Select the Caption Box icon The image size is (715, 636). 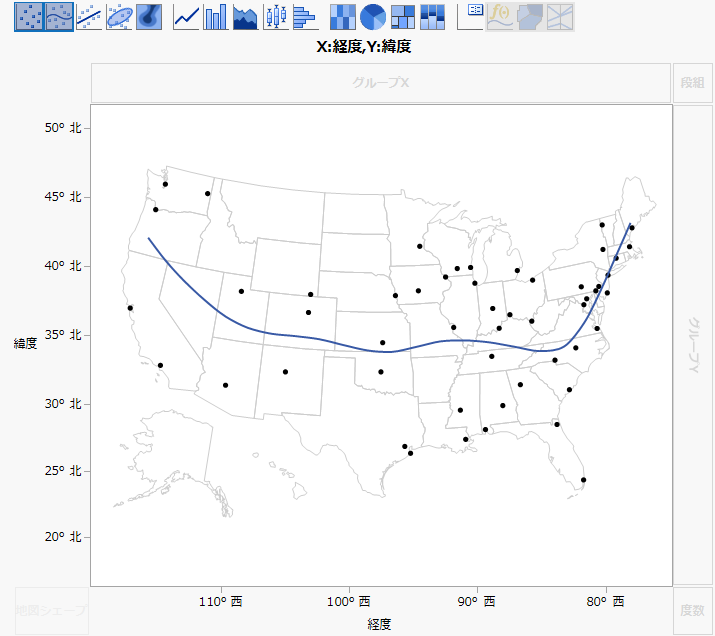pyautogui.click(x=470, y=17)
